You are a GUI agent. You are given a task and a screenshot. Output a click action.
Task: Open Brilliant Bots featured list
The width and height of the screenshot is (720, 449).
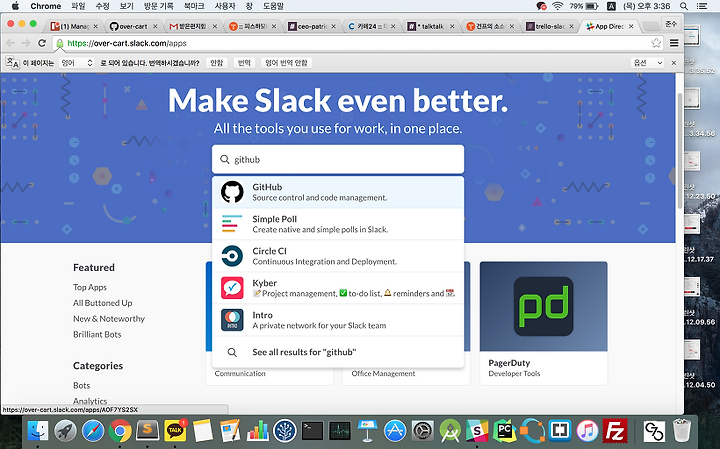tap(97, 334)
